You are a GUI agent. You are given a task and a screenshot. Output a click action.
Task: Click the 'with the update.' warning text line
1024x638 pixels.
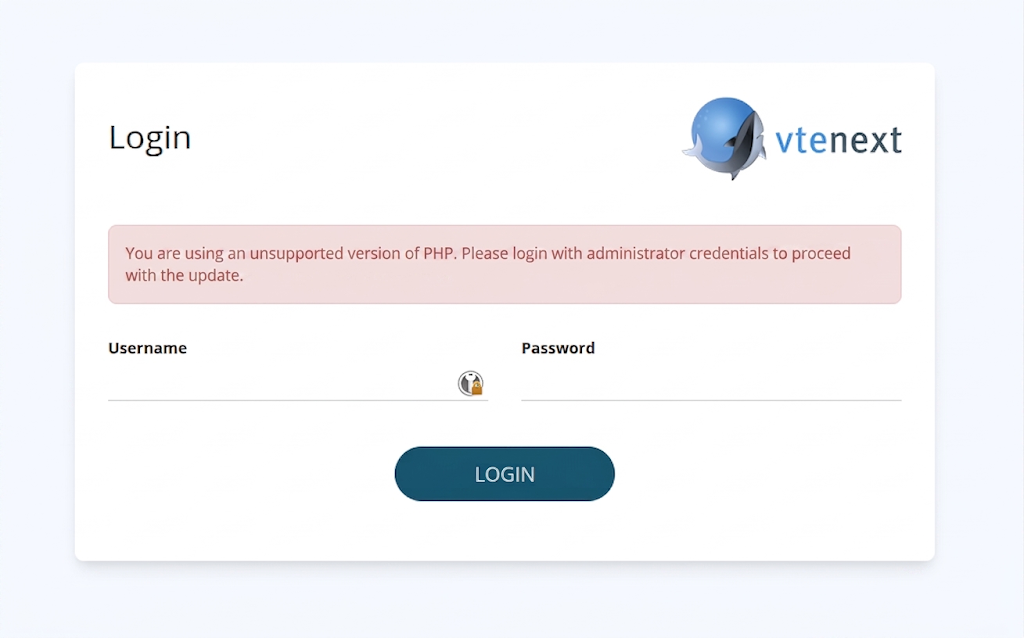[x=184, y=276]
